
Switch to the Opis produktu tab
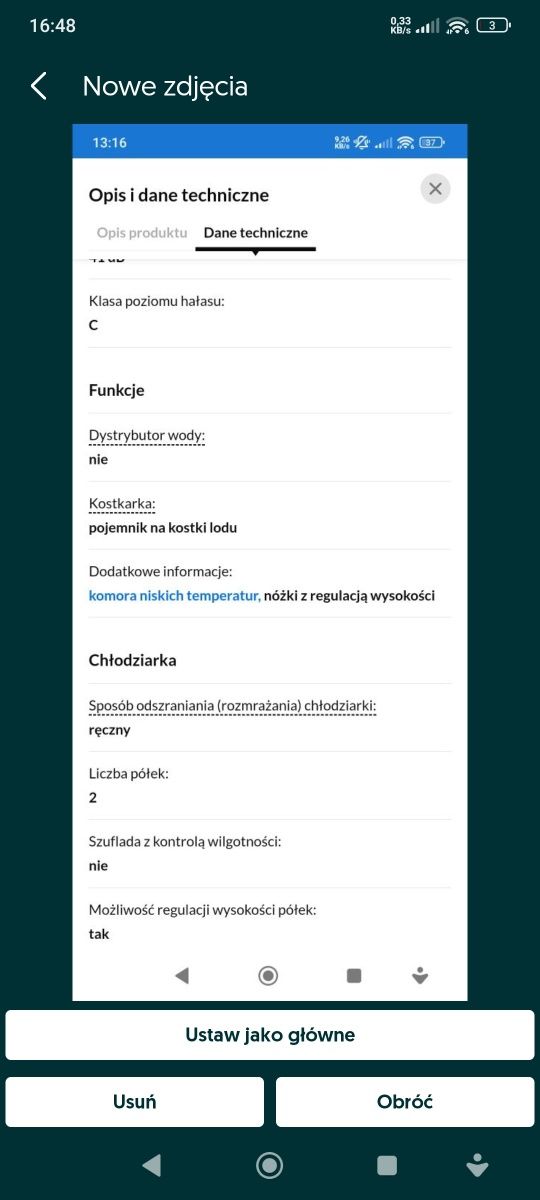[x=142, y=232]
